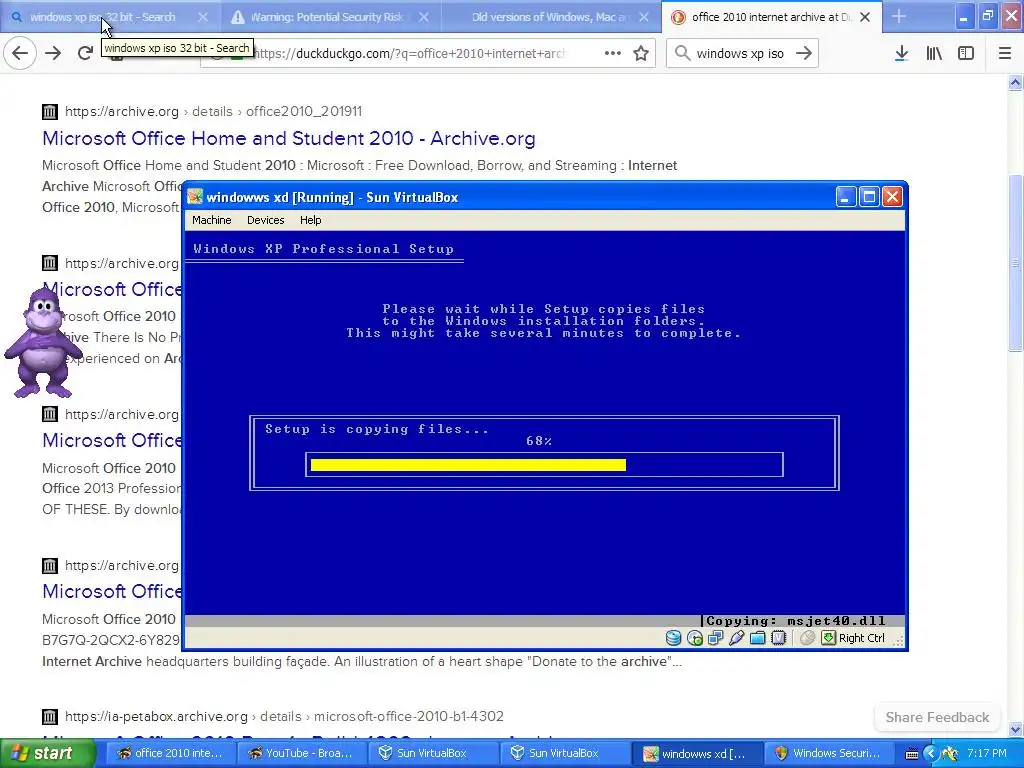
Task: Bookmark this page with the star icon
Action: pos(641,53)
